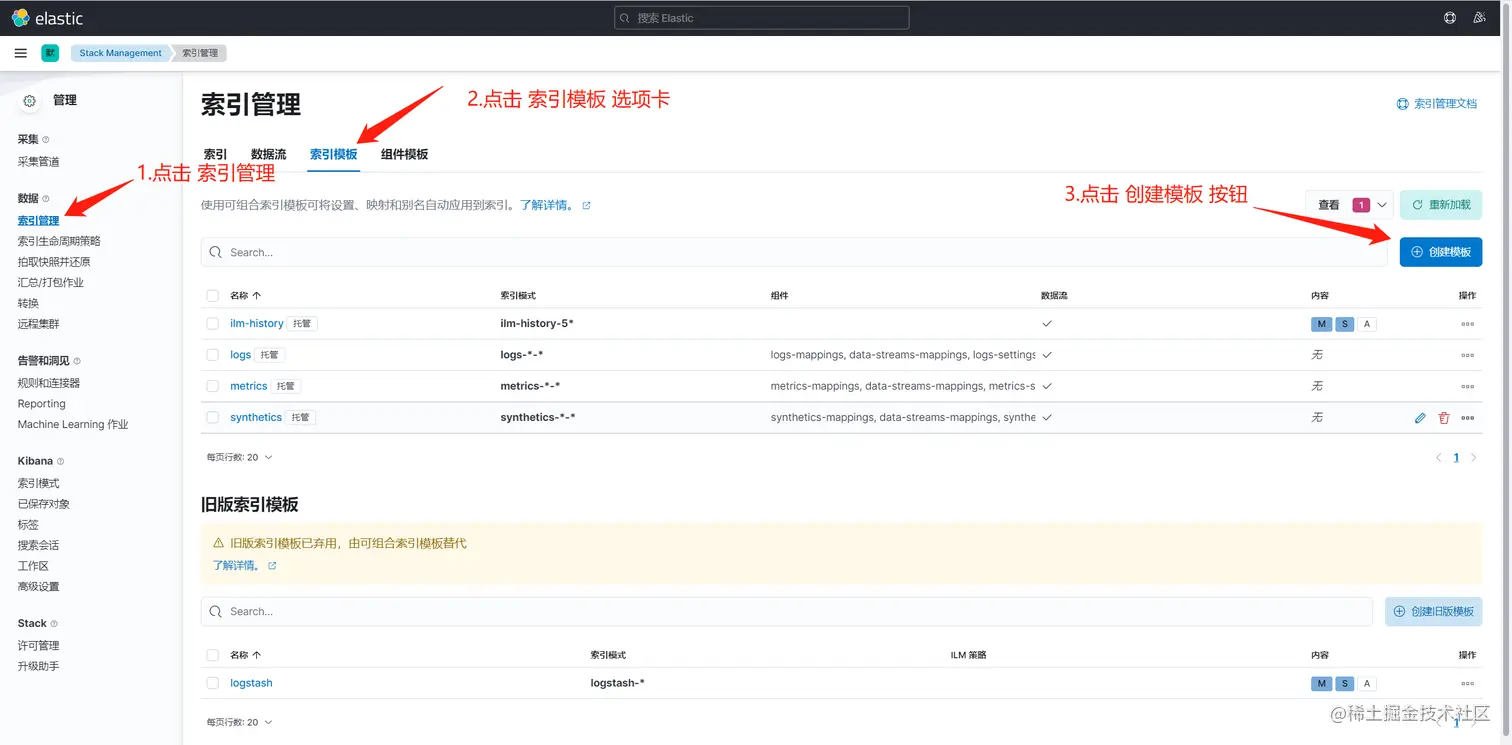This screenshot has height=745, width=1512.
Task: Open rows-per-page dropdown for index templates
Action: click(x=240, y=457)
